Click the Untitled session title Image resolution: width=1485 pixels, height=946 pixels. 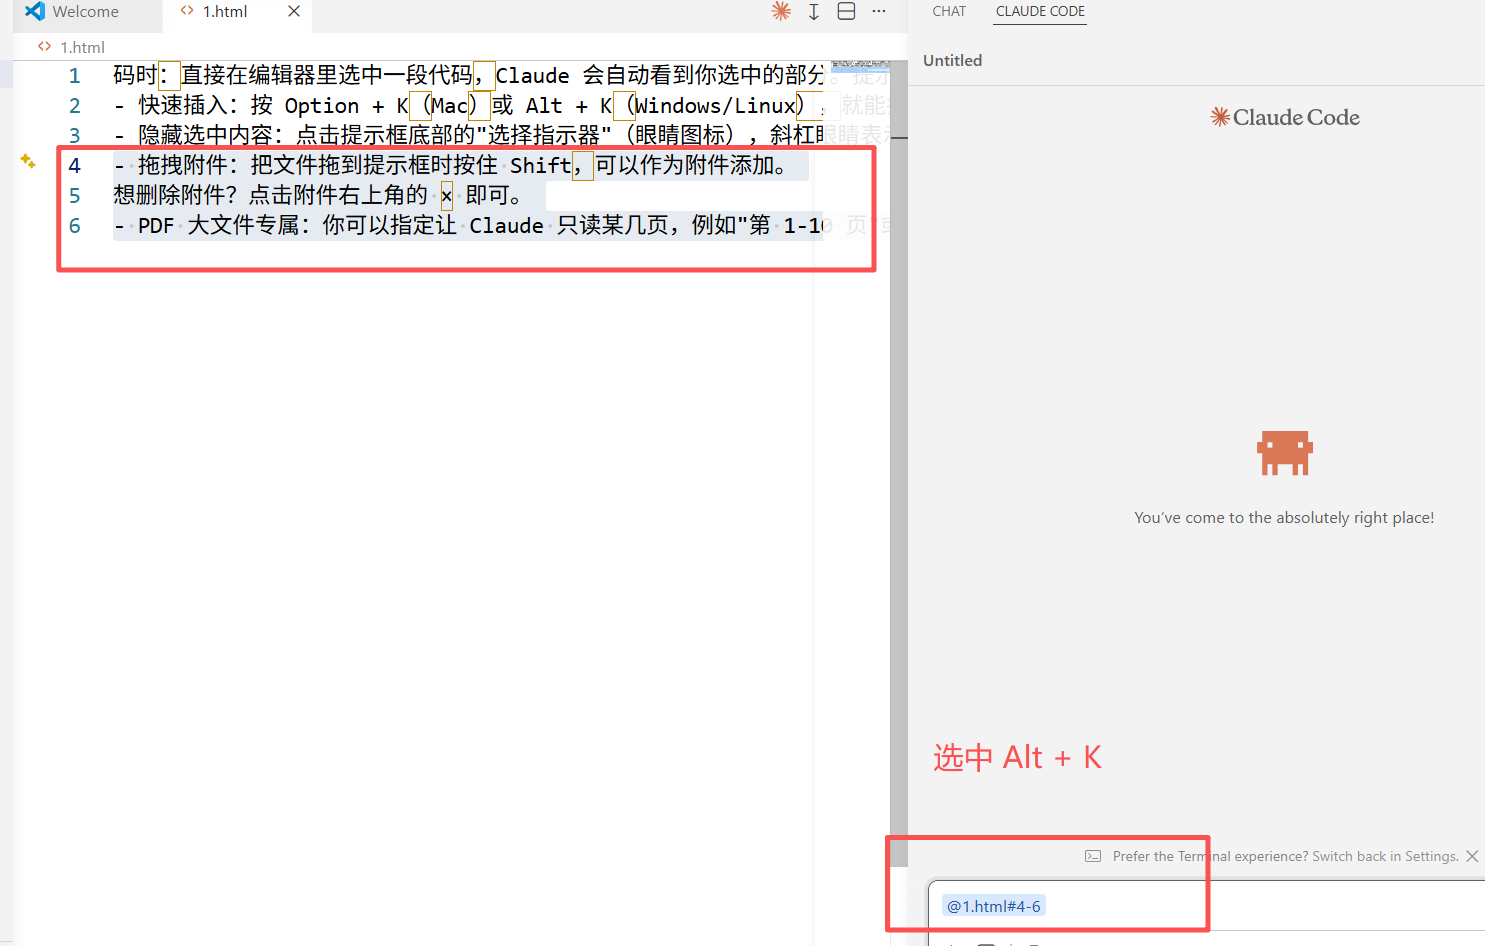(x=952, y=60)
